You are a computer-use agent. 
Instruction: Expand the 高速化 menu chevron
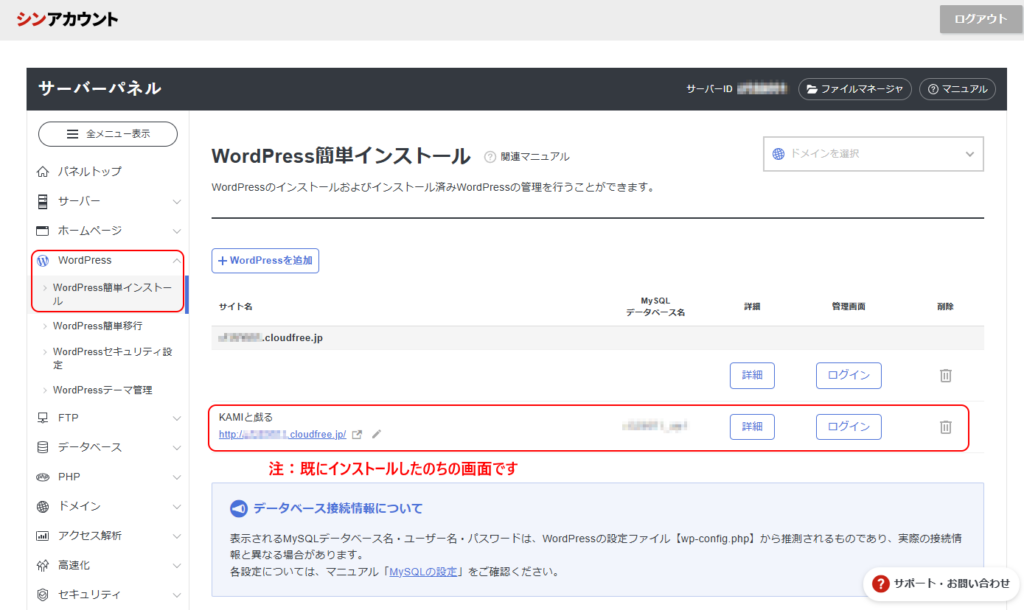point(176,566)
